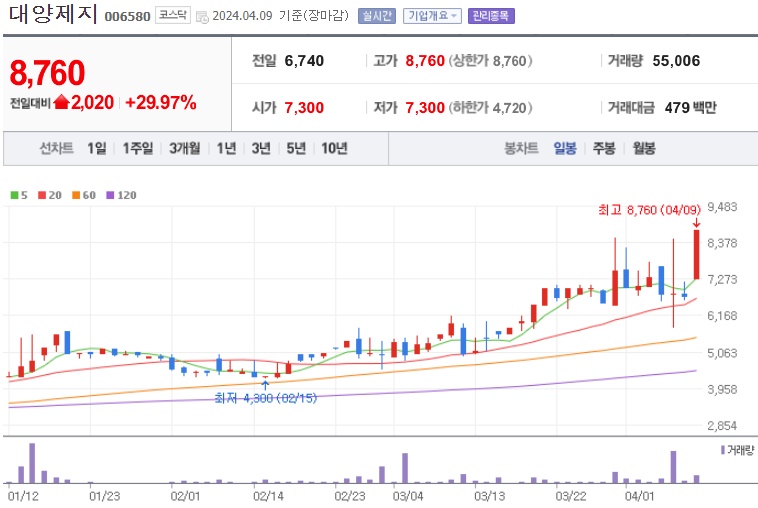Click the 02/14 date axis label
The image size is (758, 508).
268,496
